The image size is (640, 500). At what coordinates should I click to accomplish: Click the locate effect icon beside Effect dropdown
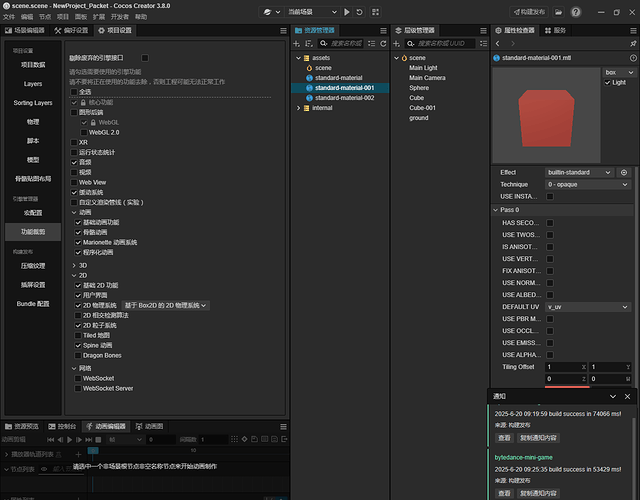tap(624, 173)
